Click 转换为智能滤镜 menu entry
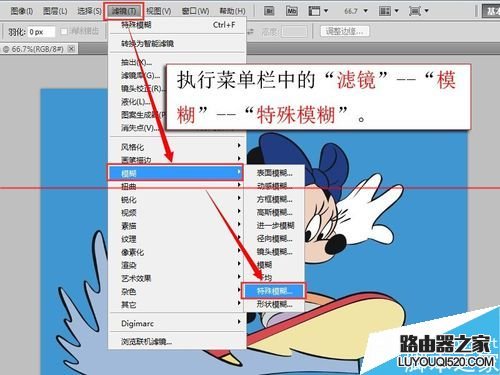Screen dimensions: 500x375 (x=178, y=43)
